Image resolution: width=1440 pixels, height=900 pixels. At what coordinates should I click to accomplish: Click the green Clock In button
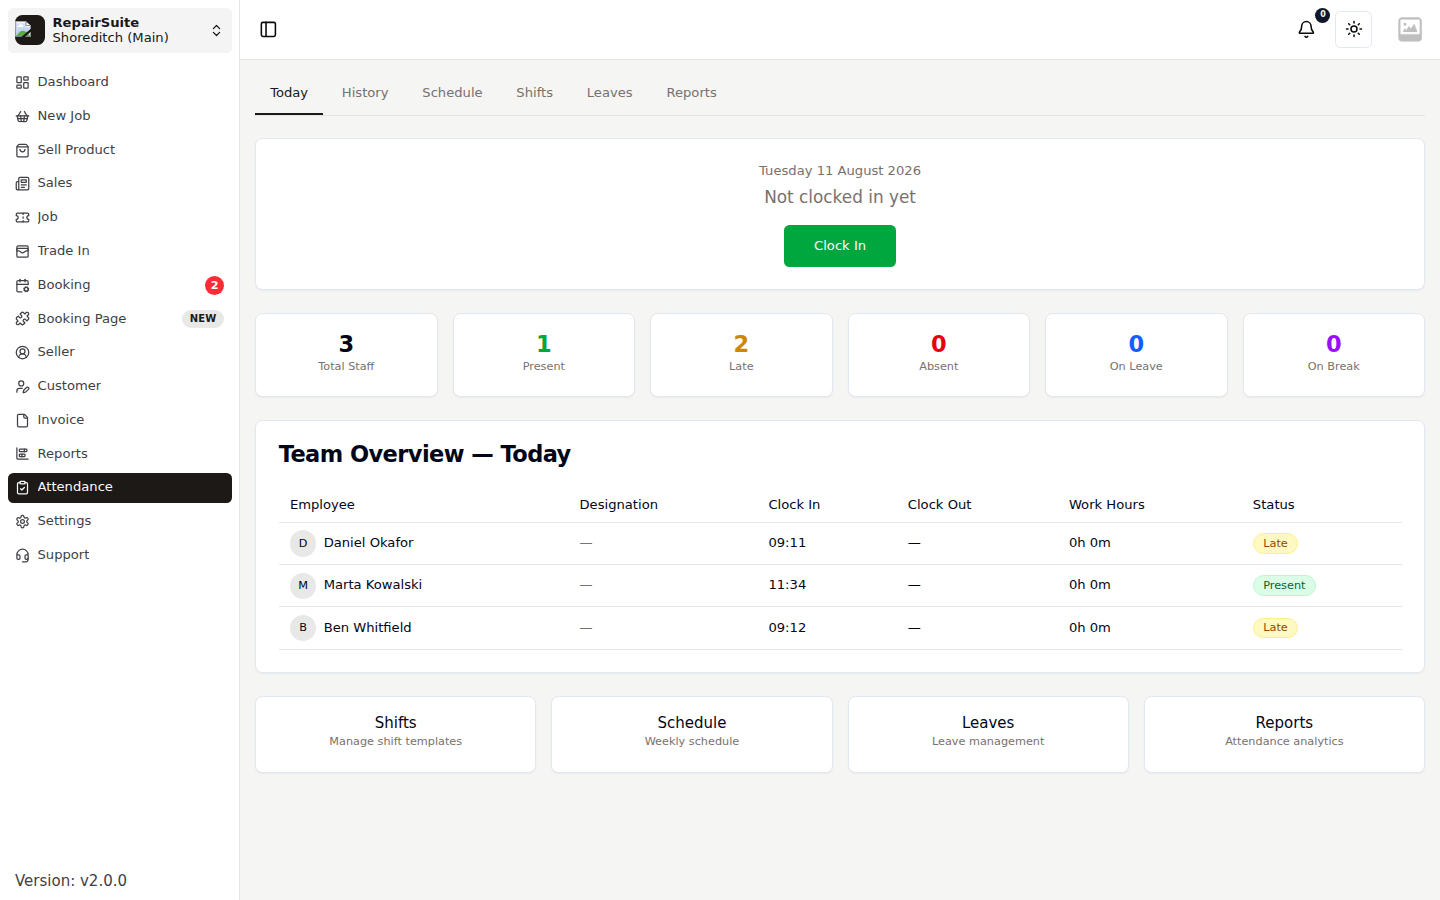[x=840, y=246]
